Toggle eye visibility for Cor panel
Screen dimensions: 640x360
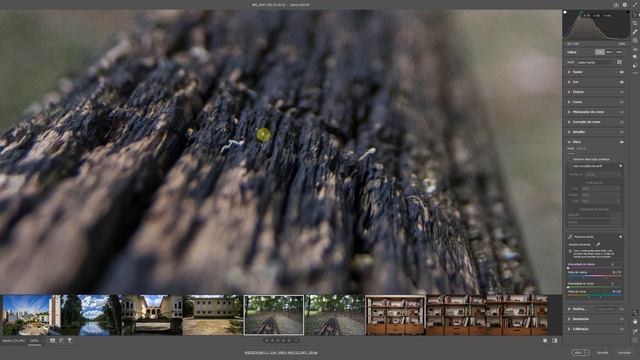[621, 82]
